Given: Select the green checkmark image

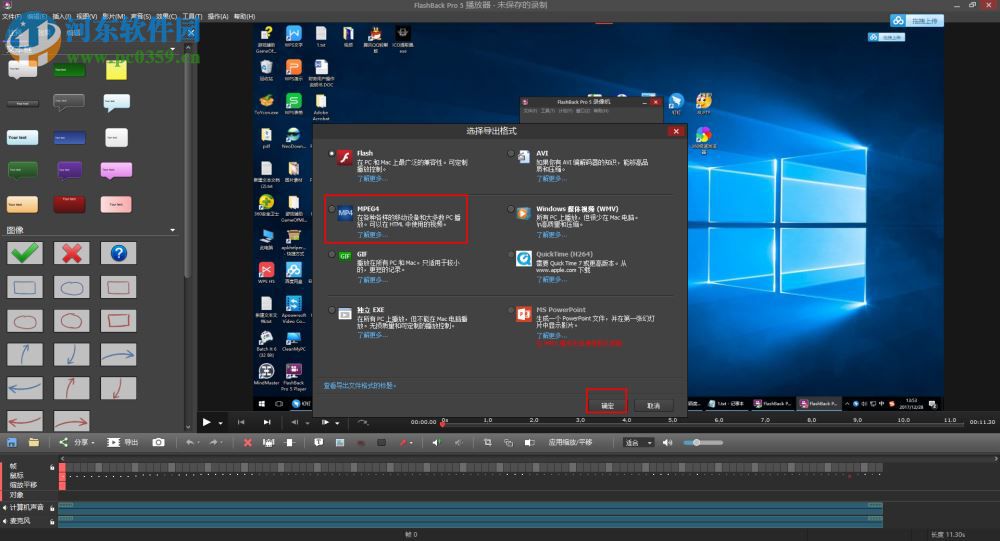Looking at the screenshot, I should 25,253.
